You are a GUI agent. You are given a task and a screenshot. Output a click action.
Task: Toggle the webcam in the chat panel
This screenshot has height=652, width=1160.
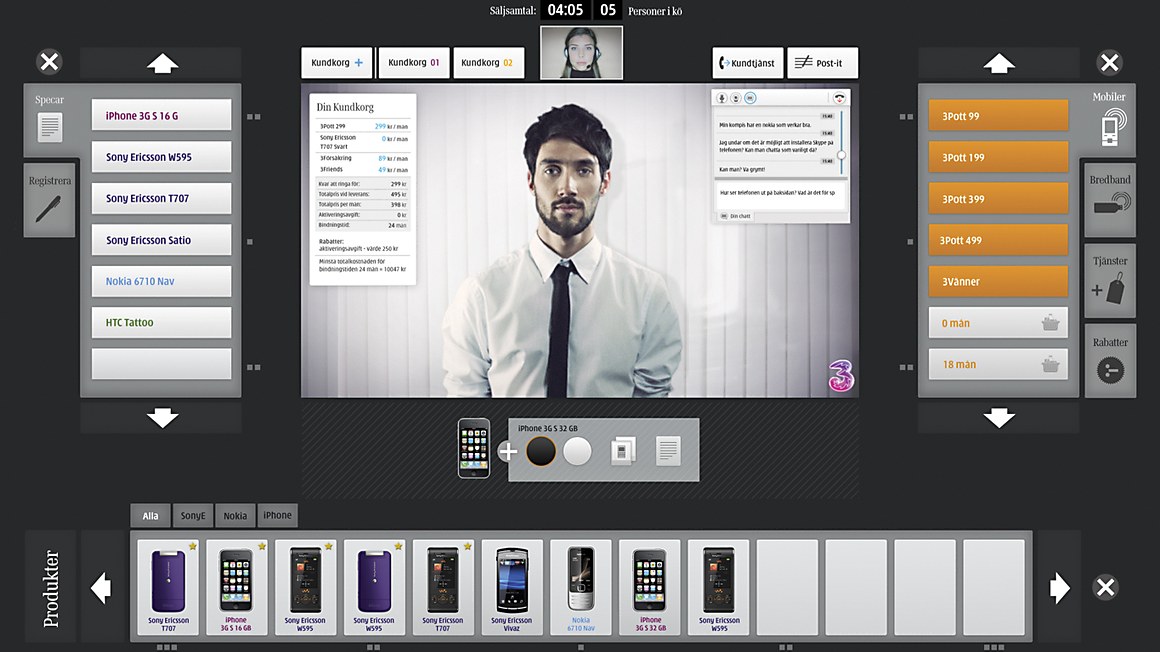coord(736,98)
